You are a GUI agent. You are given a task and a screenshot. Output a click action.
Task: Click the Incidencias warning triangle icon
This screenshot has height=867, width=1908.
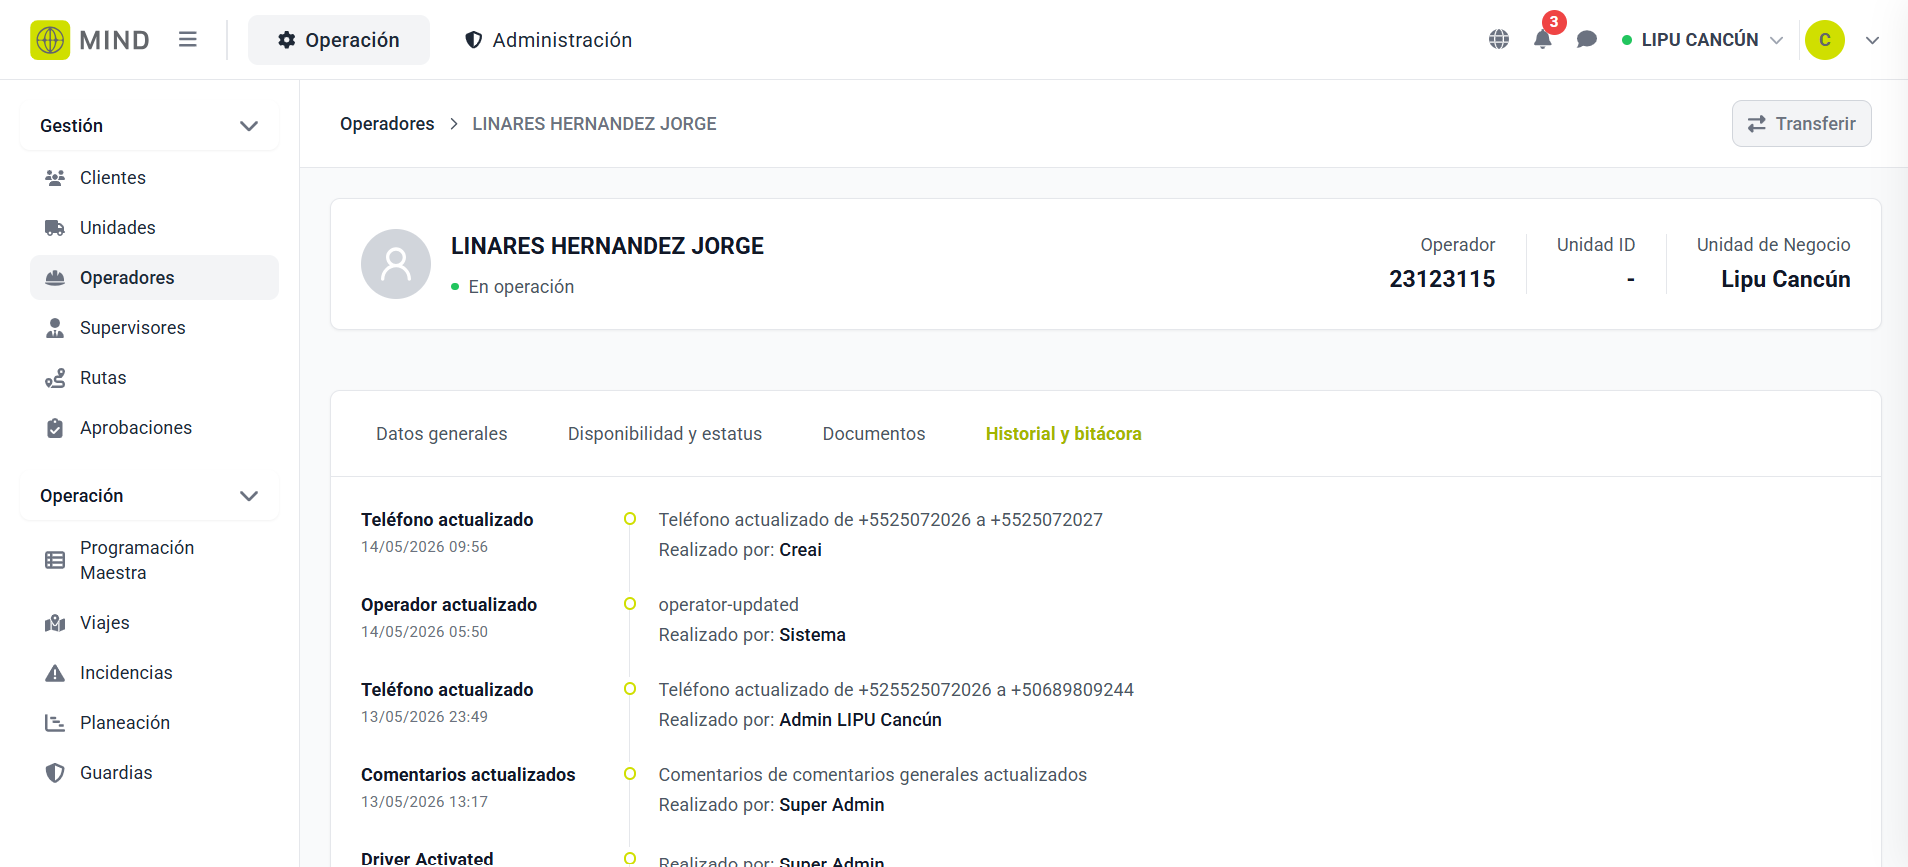55,673
